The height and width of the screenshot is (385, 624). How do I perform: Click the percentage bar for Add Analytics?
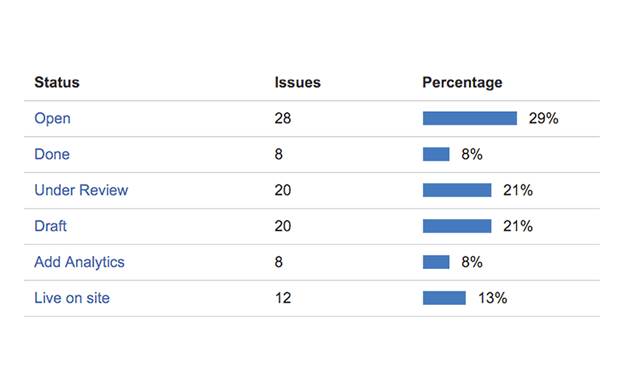click(436, 262)
